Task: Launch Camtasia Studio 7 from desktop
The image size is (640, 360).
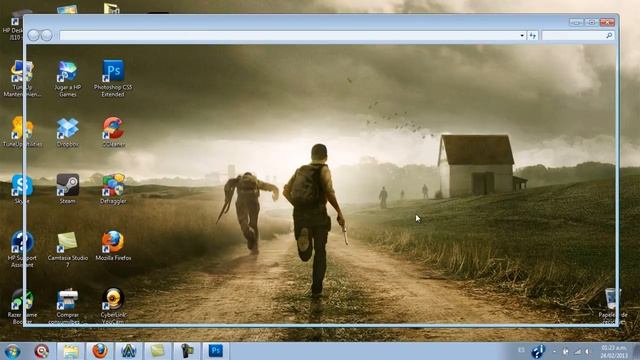Action: pyautogui.click(x=67, y=249)
